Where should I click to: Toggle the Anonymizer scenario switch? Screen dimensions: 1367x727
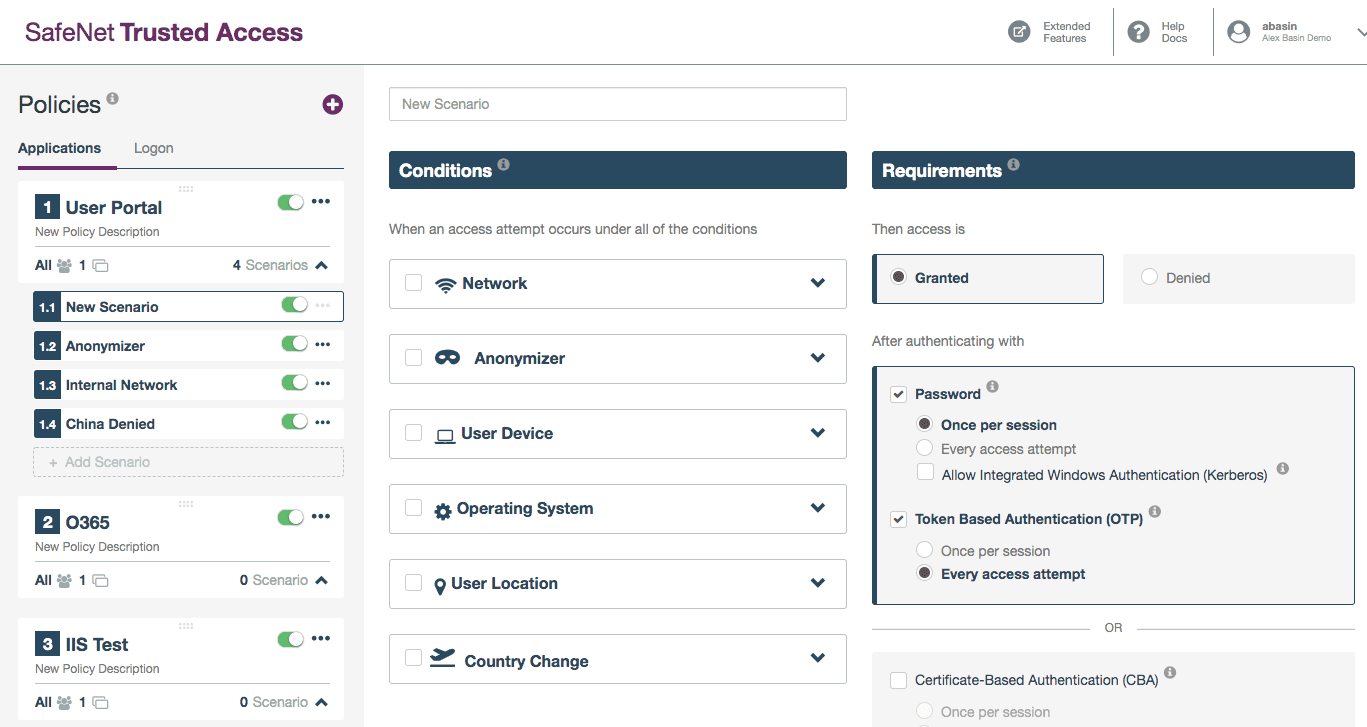pos(294,344)
